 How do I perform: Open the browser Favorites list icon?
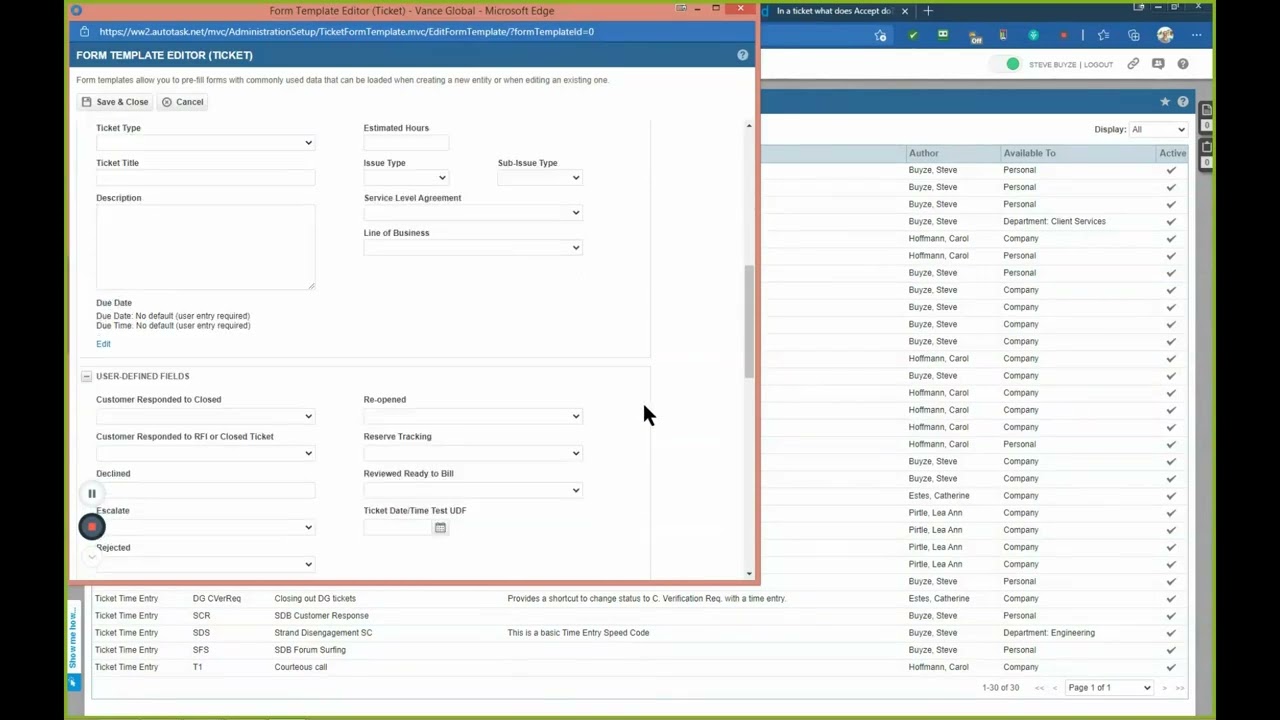pyautogui.click(x=1103, y=36)
